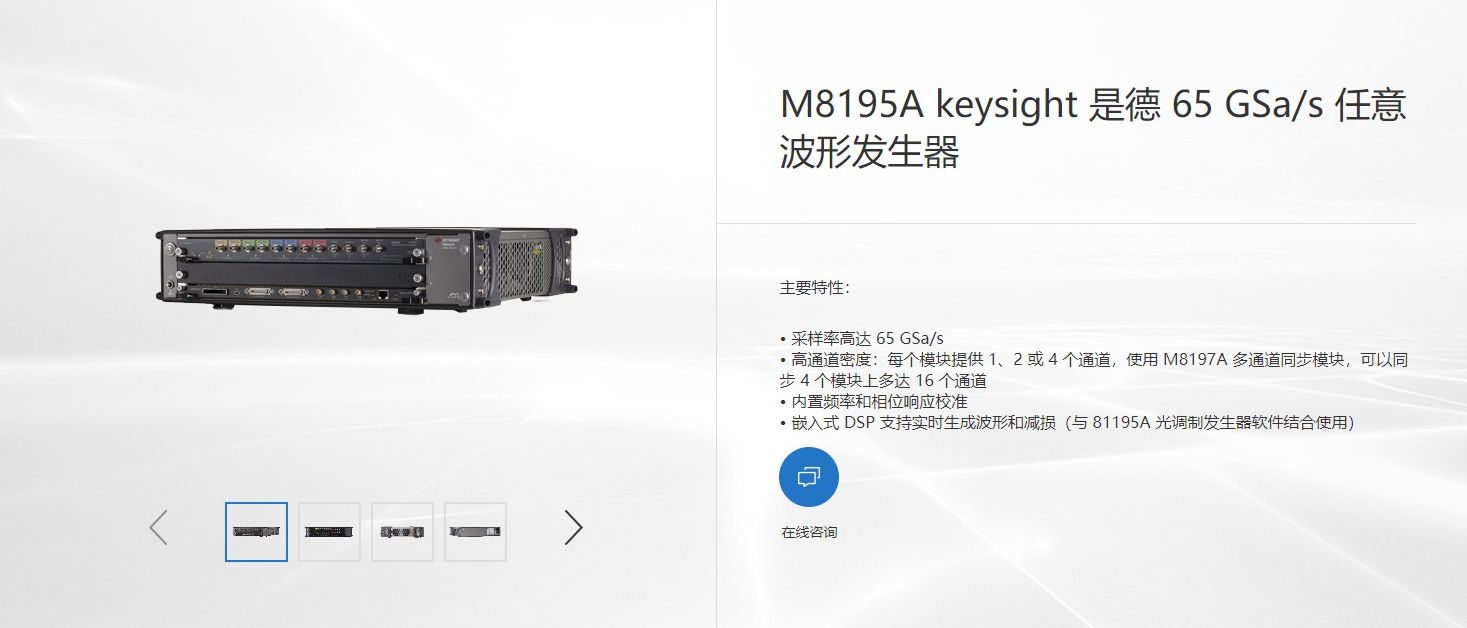Select the highlighted first angled-view thumbnail
1467x628 pixels.
click(x=256, y=531)
